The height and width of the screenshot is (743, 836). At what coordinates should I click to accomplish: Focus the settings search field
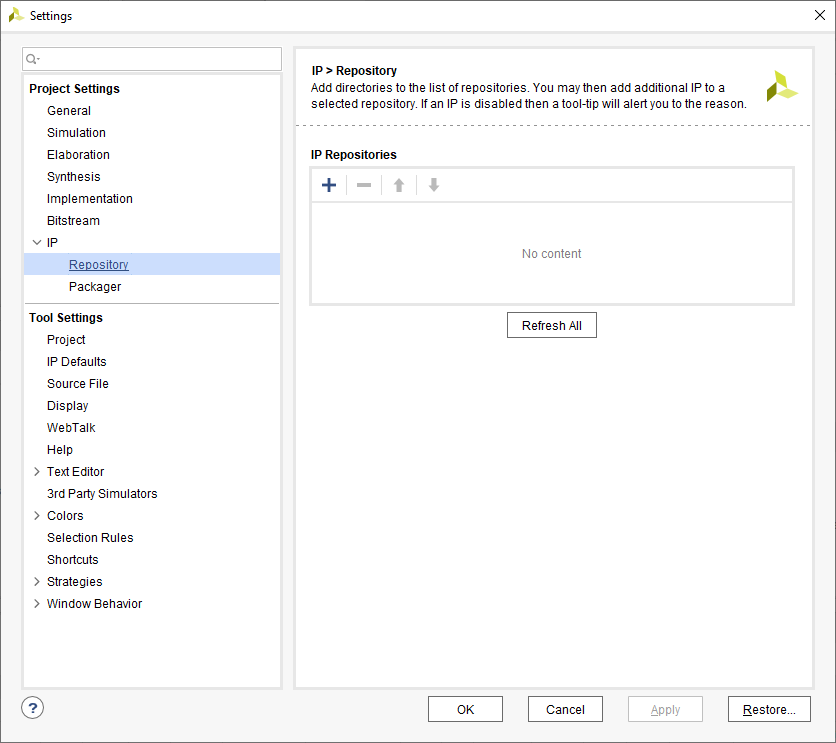(x=152, y=59)
